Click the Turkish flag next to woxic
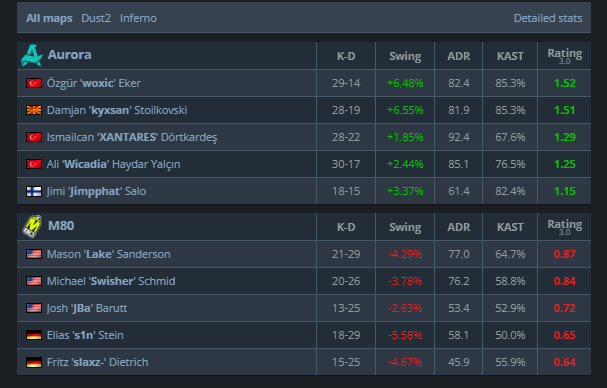 tap(34, 83)
